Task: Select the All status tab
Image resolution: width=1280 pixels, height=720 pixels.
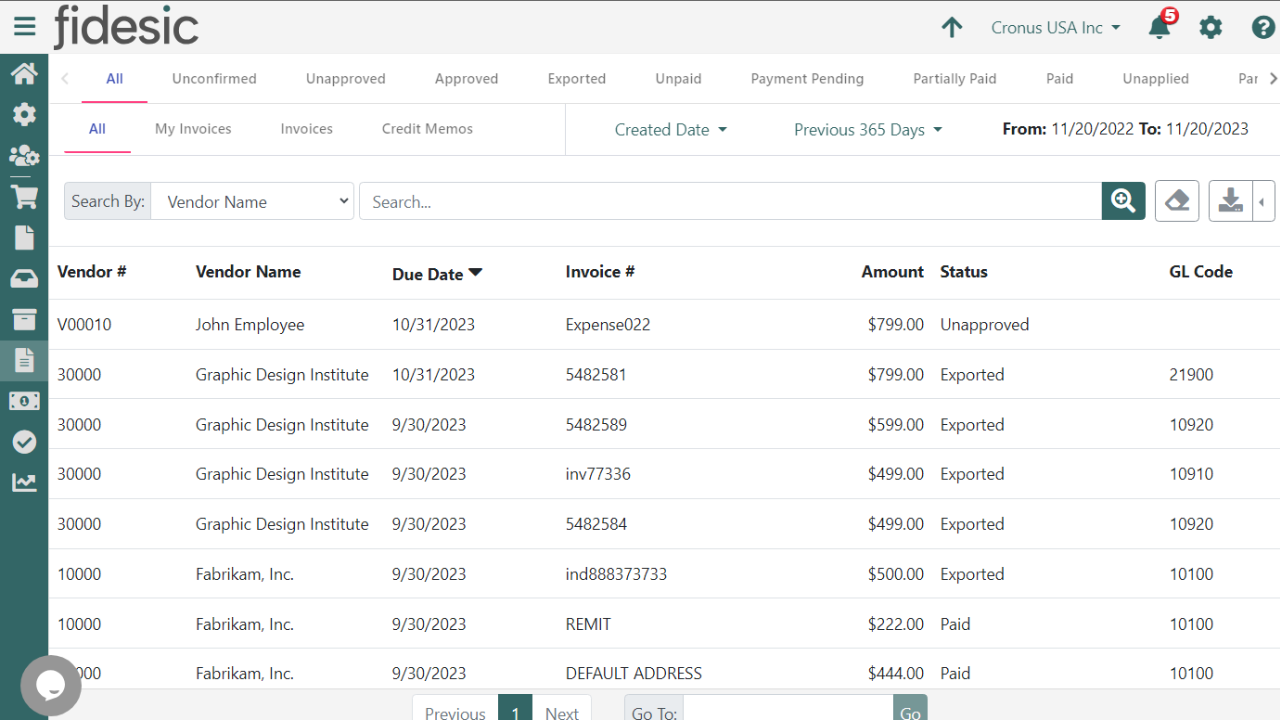Action: [115, 78]
